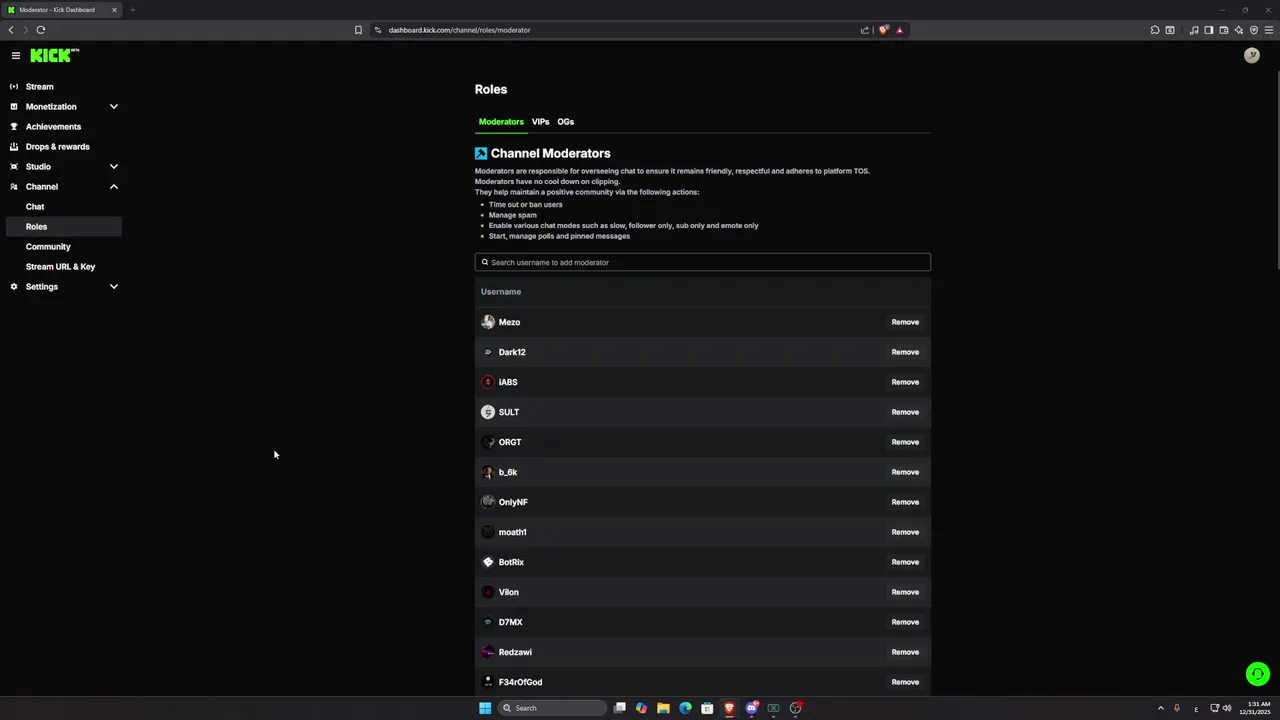
Task: Remove moderator b_6k
Action: pyautogui.click(x=905, y=472)
